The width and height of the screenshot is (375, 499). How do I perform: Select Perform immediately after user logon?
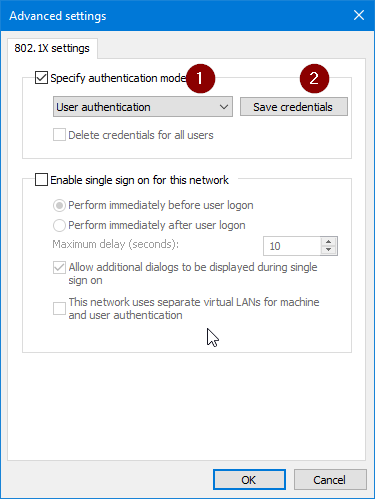click(59, 225)
